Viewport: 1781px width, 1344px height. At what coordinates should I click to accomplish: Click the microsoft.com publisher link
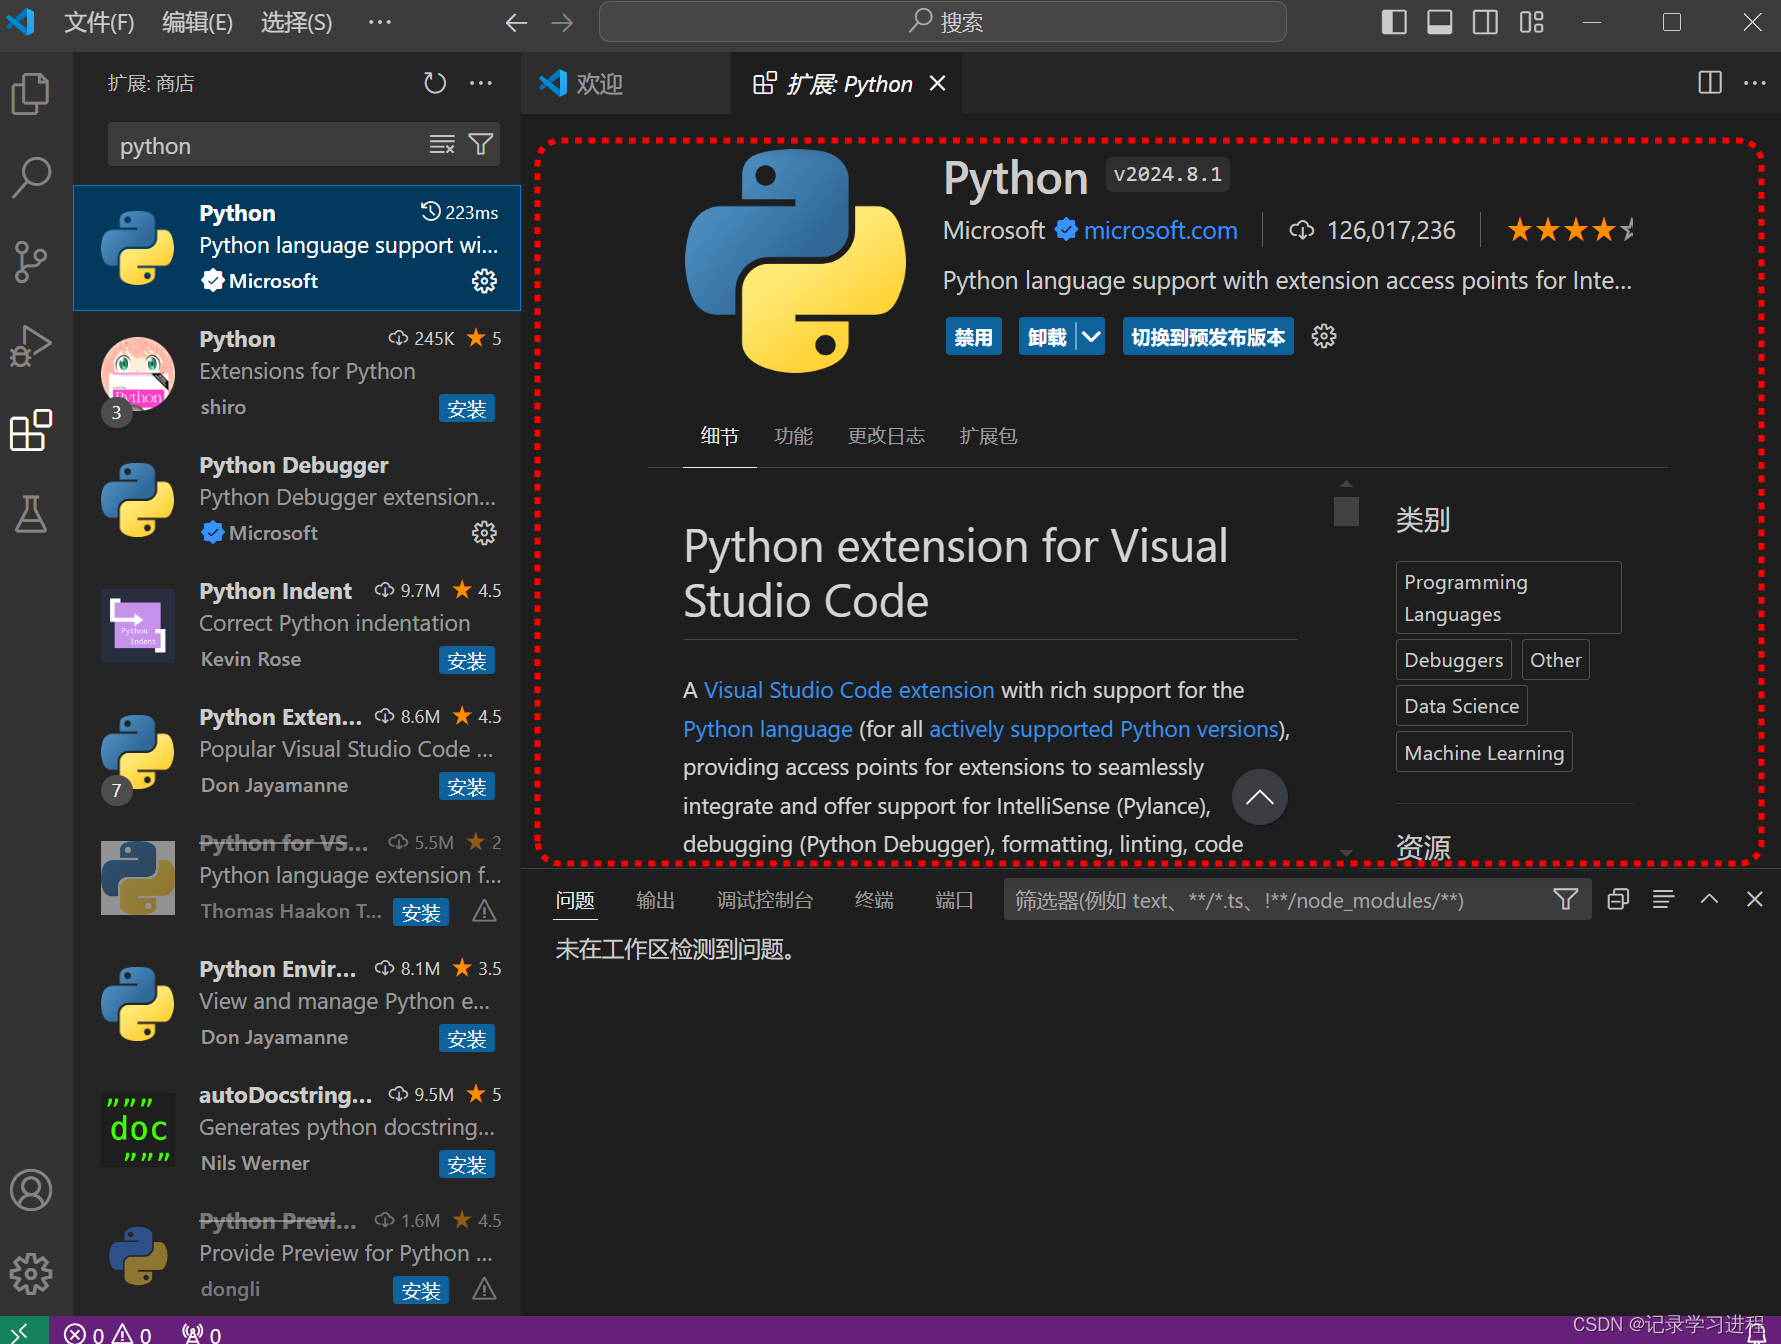click(1160, 230)
